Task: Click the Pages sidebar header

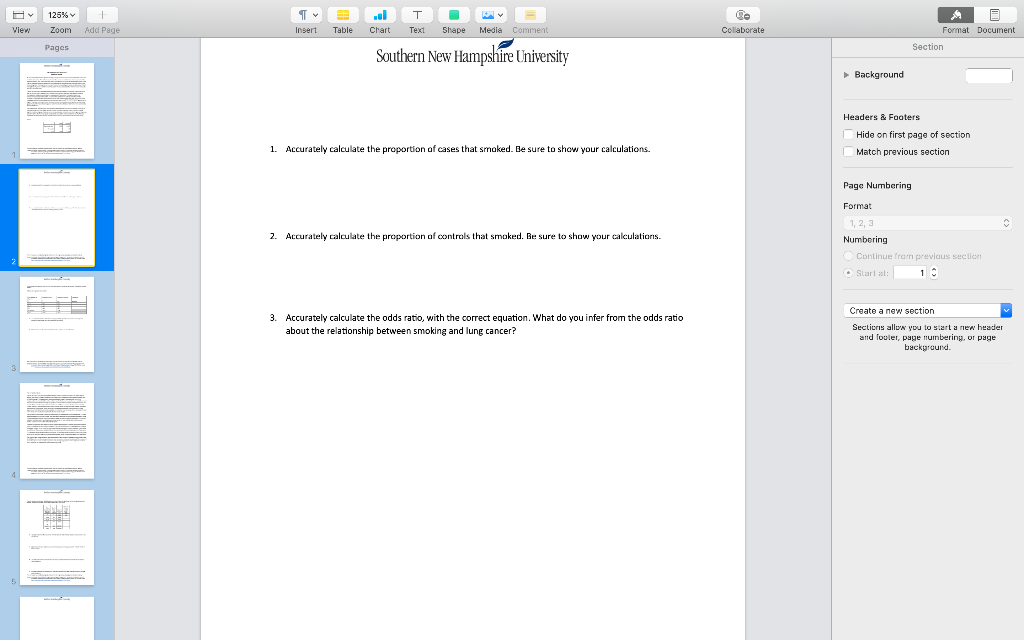Action: pos(57,48)
